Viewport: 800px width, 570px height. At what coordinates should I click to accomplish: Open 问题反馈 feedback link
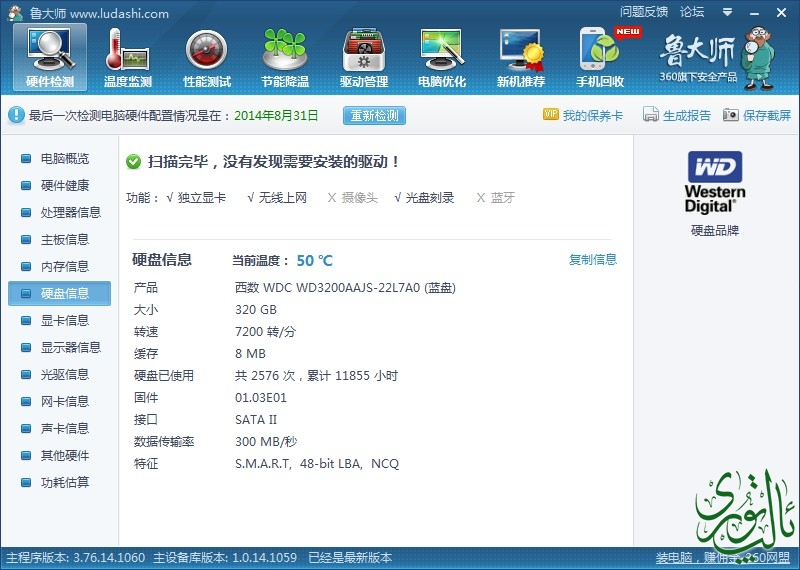(x=644, y=12)
